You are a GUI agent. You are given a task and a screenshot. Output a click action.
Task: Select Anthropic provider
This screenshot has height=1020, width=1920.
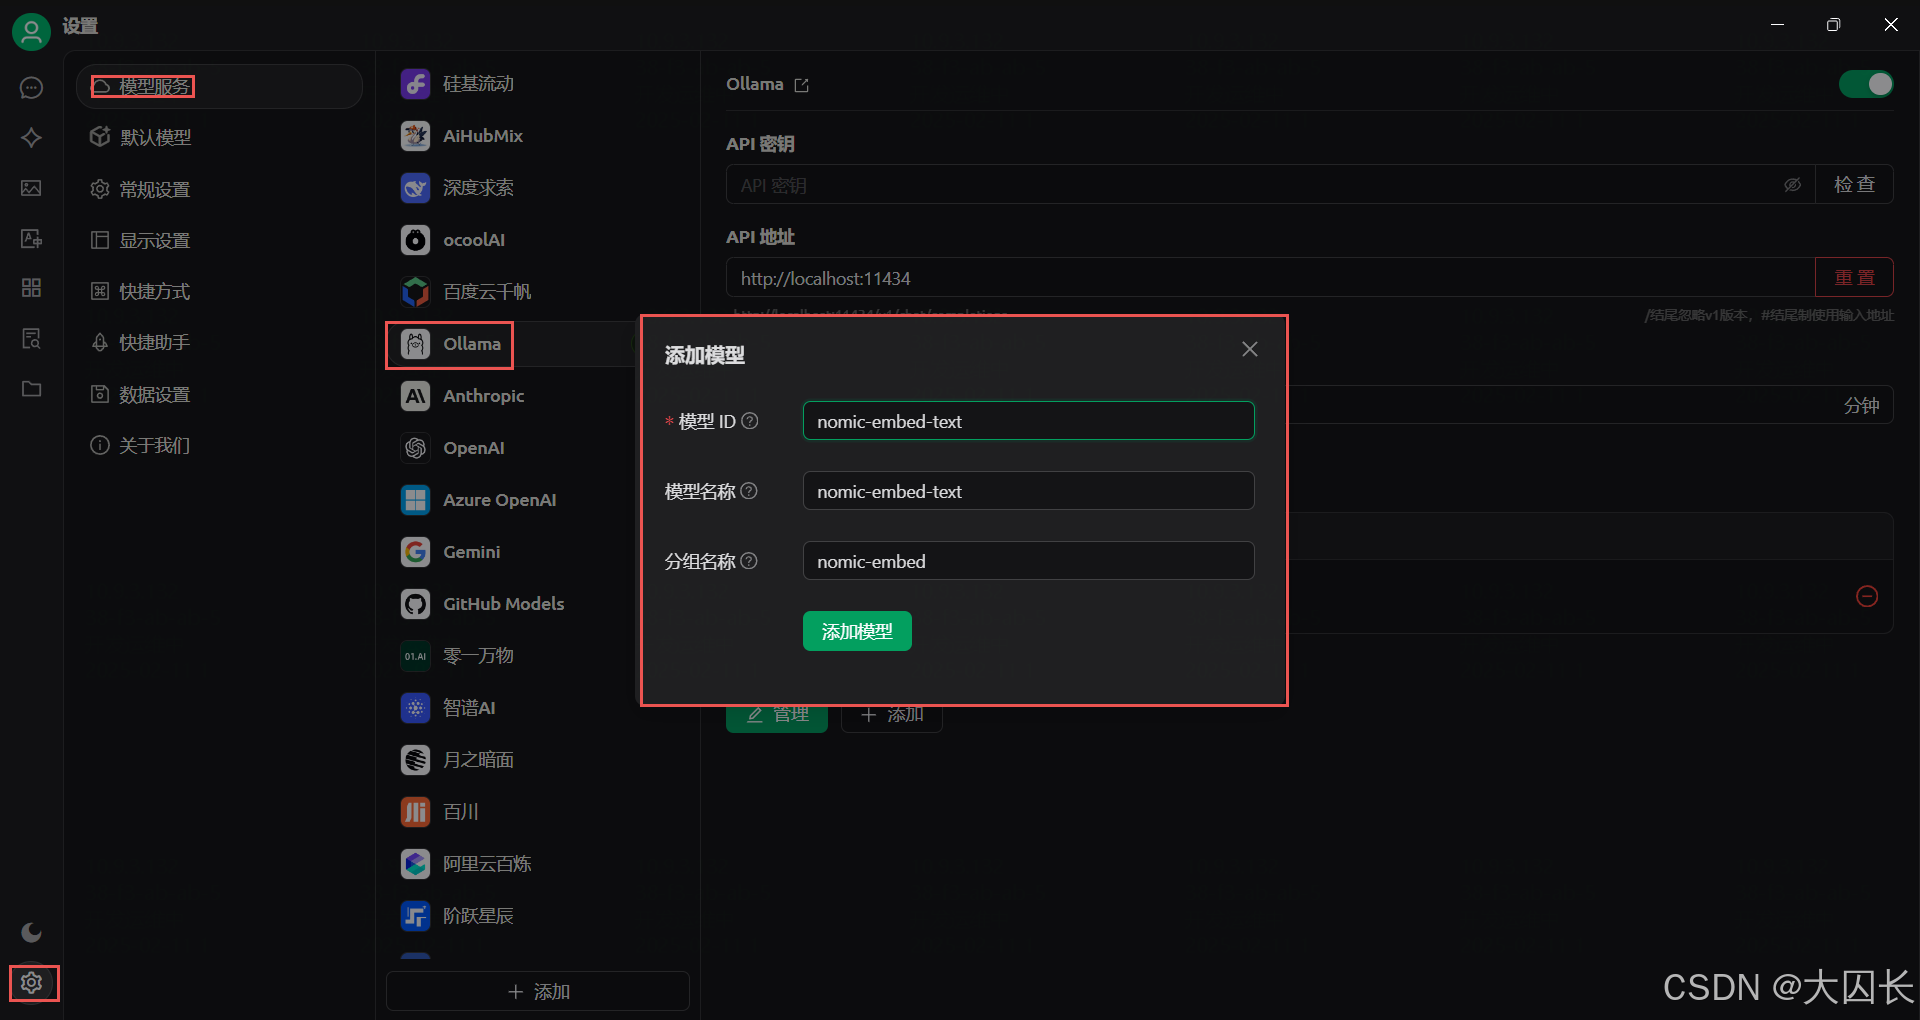point(510,396)
